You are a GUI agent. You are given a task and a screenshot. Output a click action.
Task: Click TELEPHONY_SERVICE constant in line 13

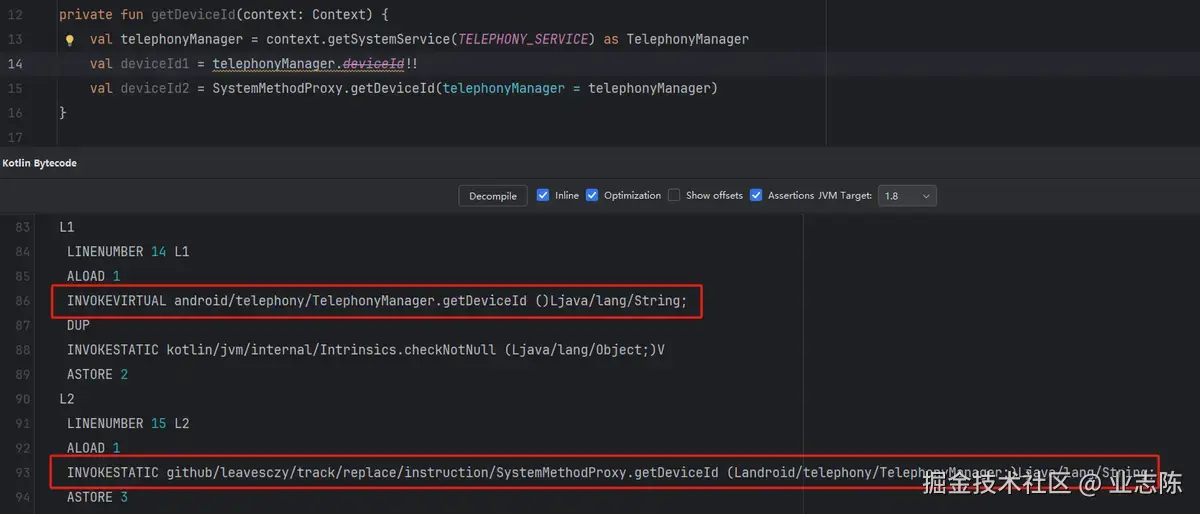pyautogui.click(x=525, y=39)
